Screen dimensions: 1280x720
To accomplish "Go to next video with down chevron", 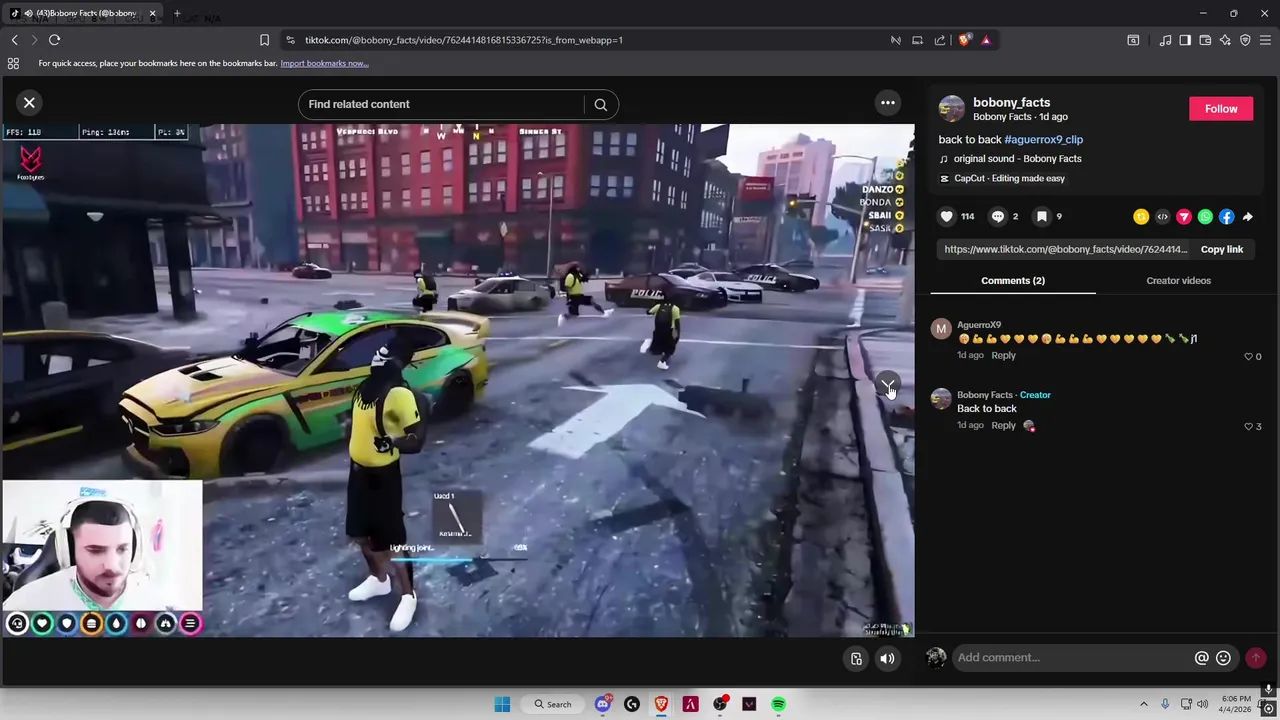I will (x=887, y=384).
